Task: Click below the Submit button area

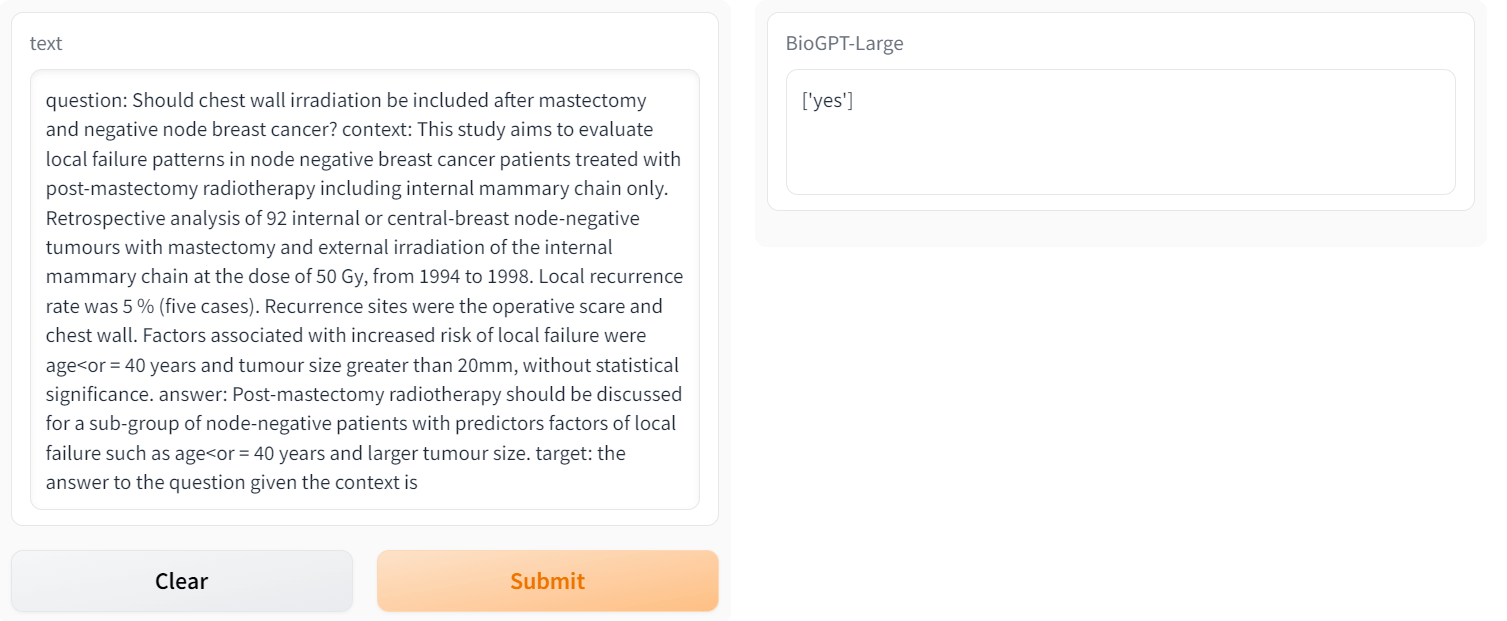Action: pyautogui.click(x=547, y=614)
